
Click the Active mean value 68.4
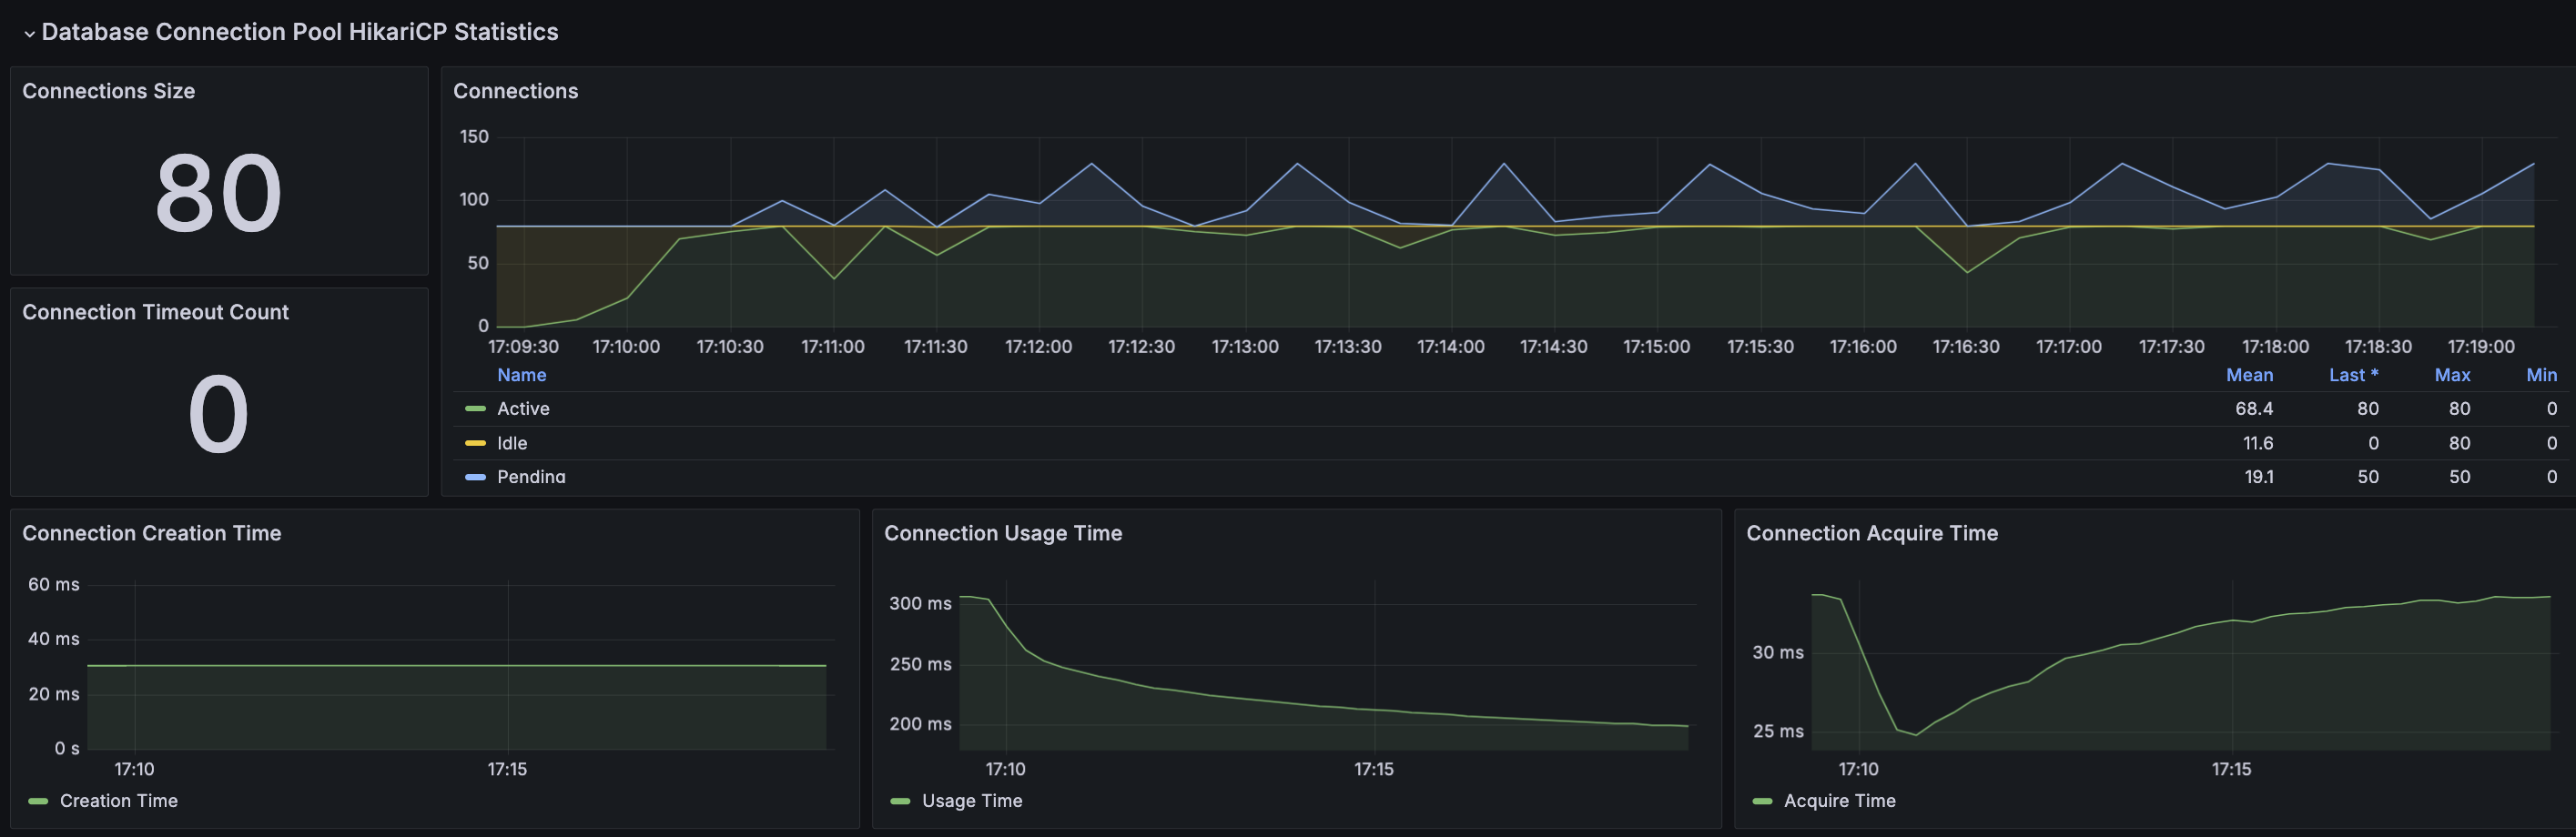2254,409
